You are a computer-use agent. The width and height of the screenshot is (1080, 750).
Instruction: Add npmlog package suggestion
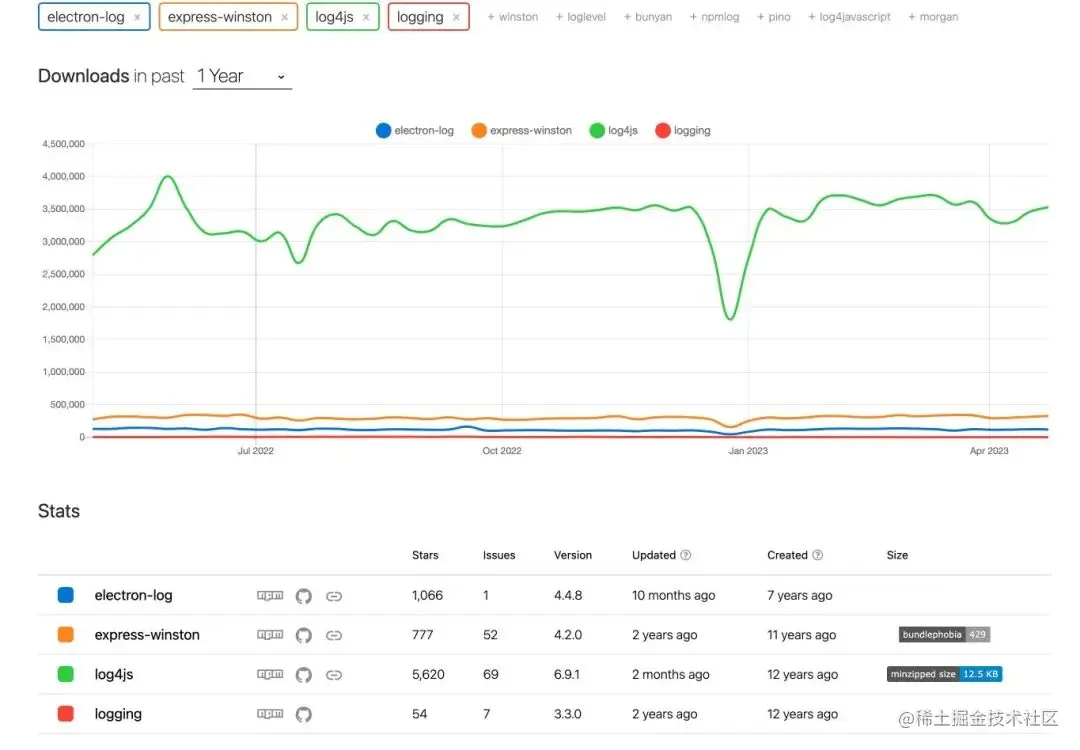tap(714, 17)
